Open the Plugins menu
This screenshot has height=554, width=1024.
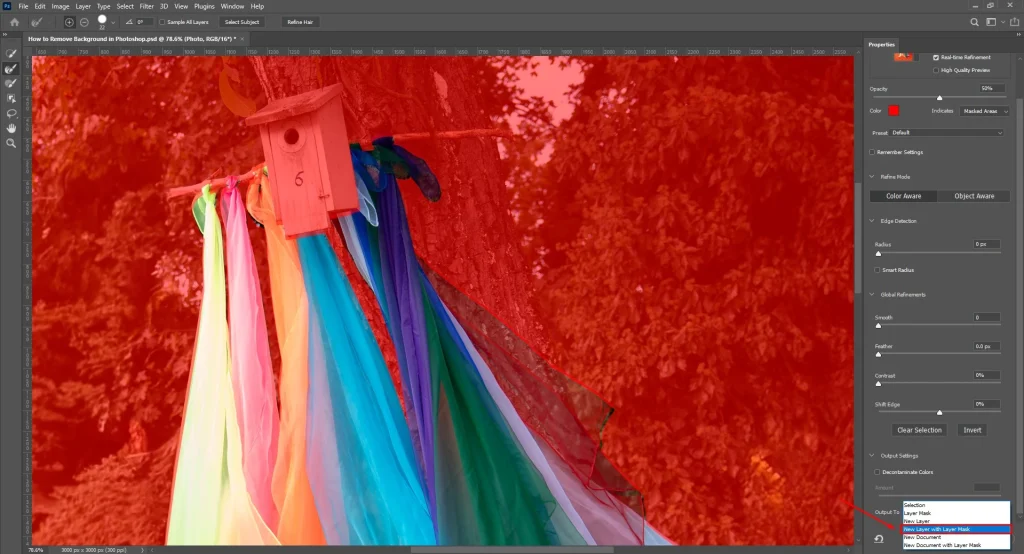204,7
